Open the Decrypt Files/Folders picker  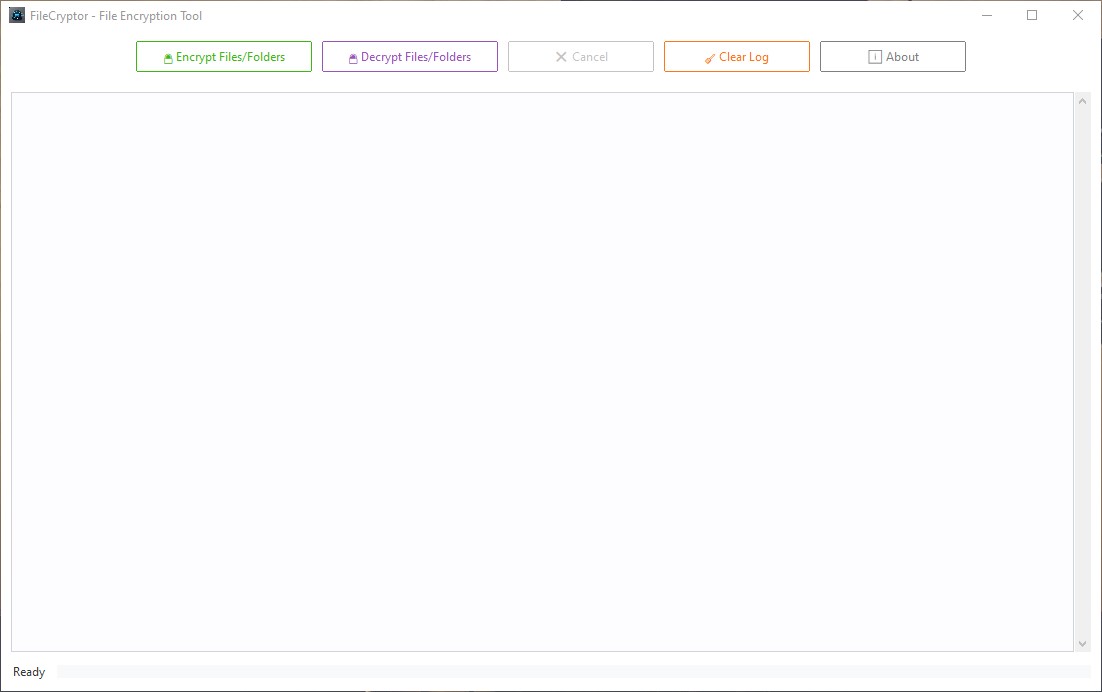coord(409,57)
